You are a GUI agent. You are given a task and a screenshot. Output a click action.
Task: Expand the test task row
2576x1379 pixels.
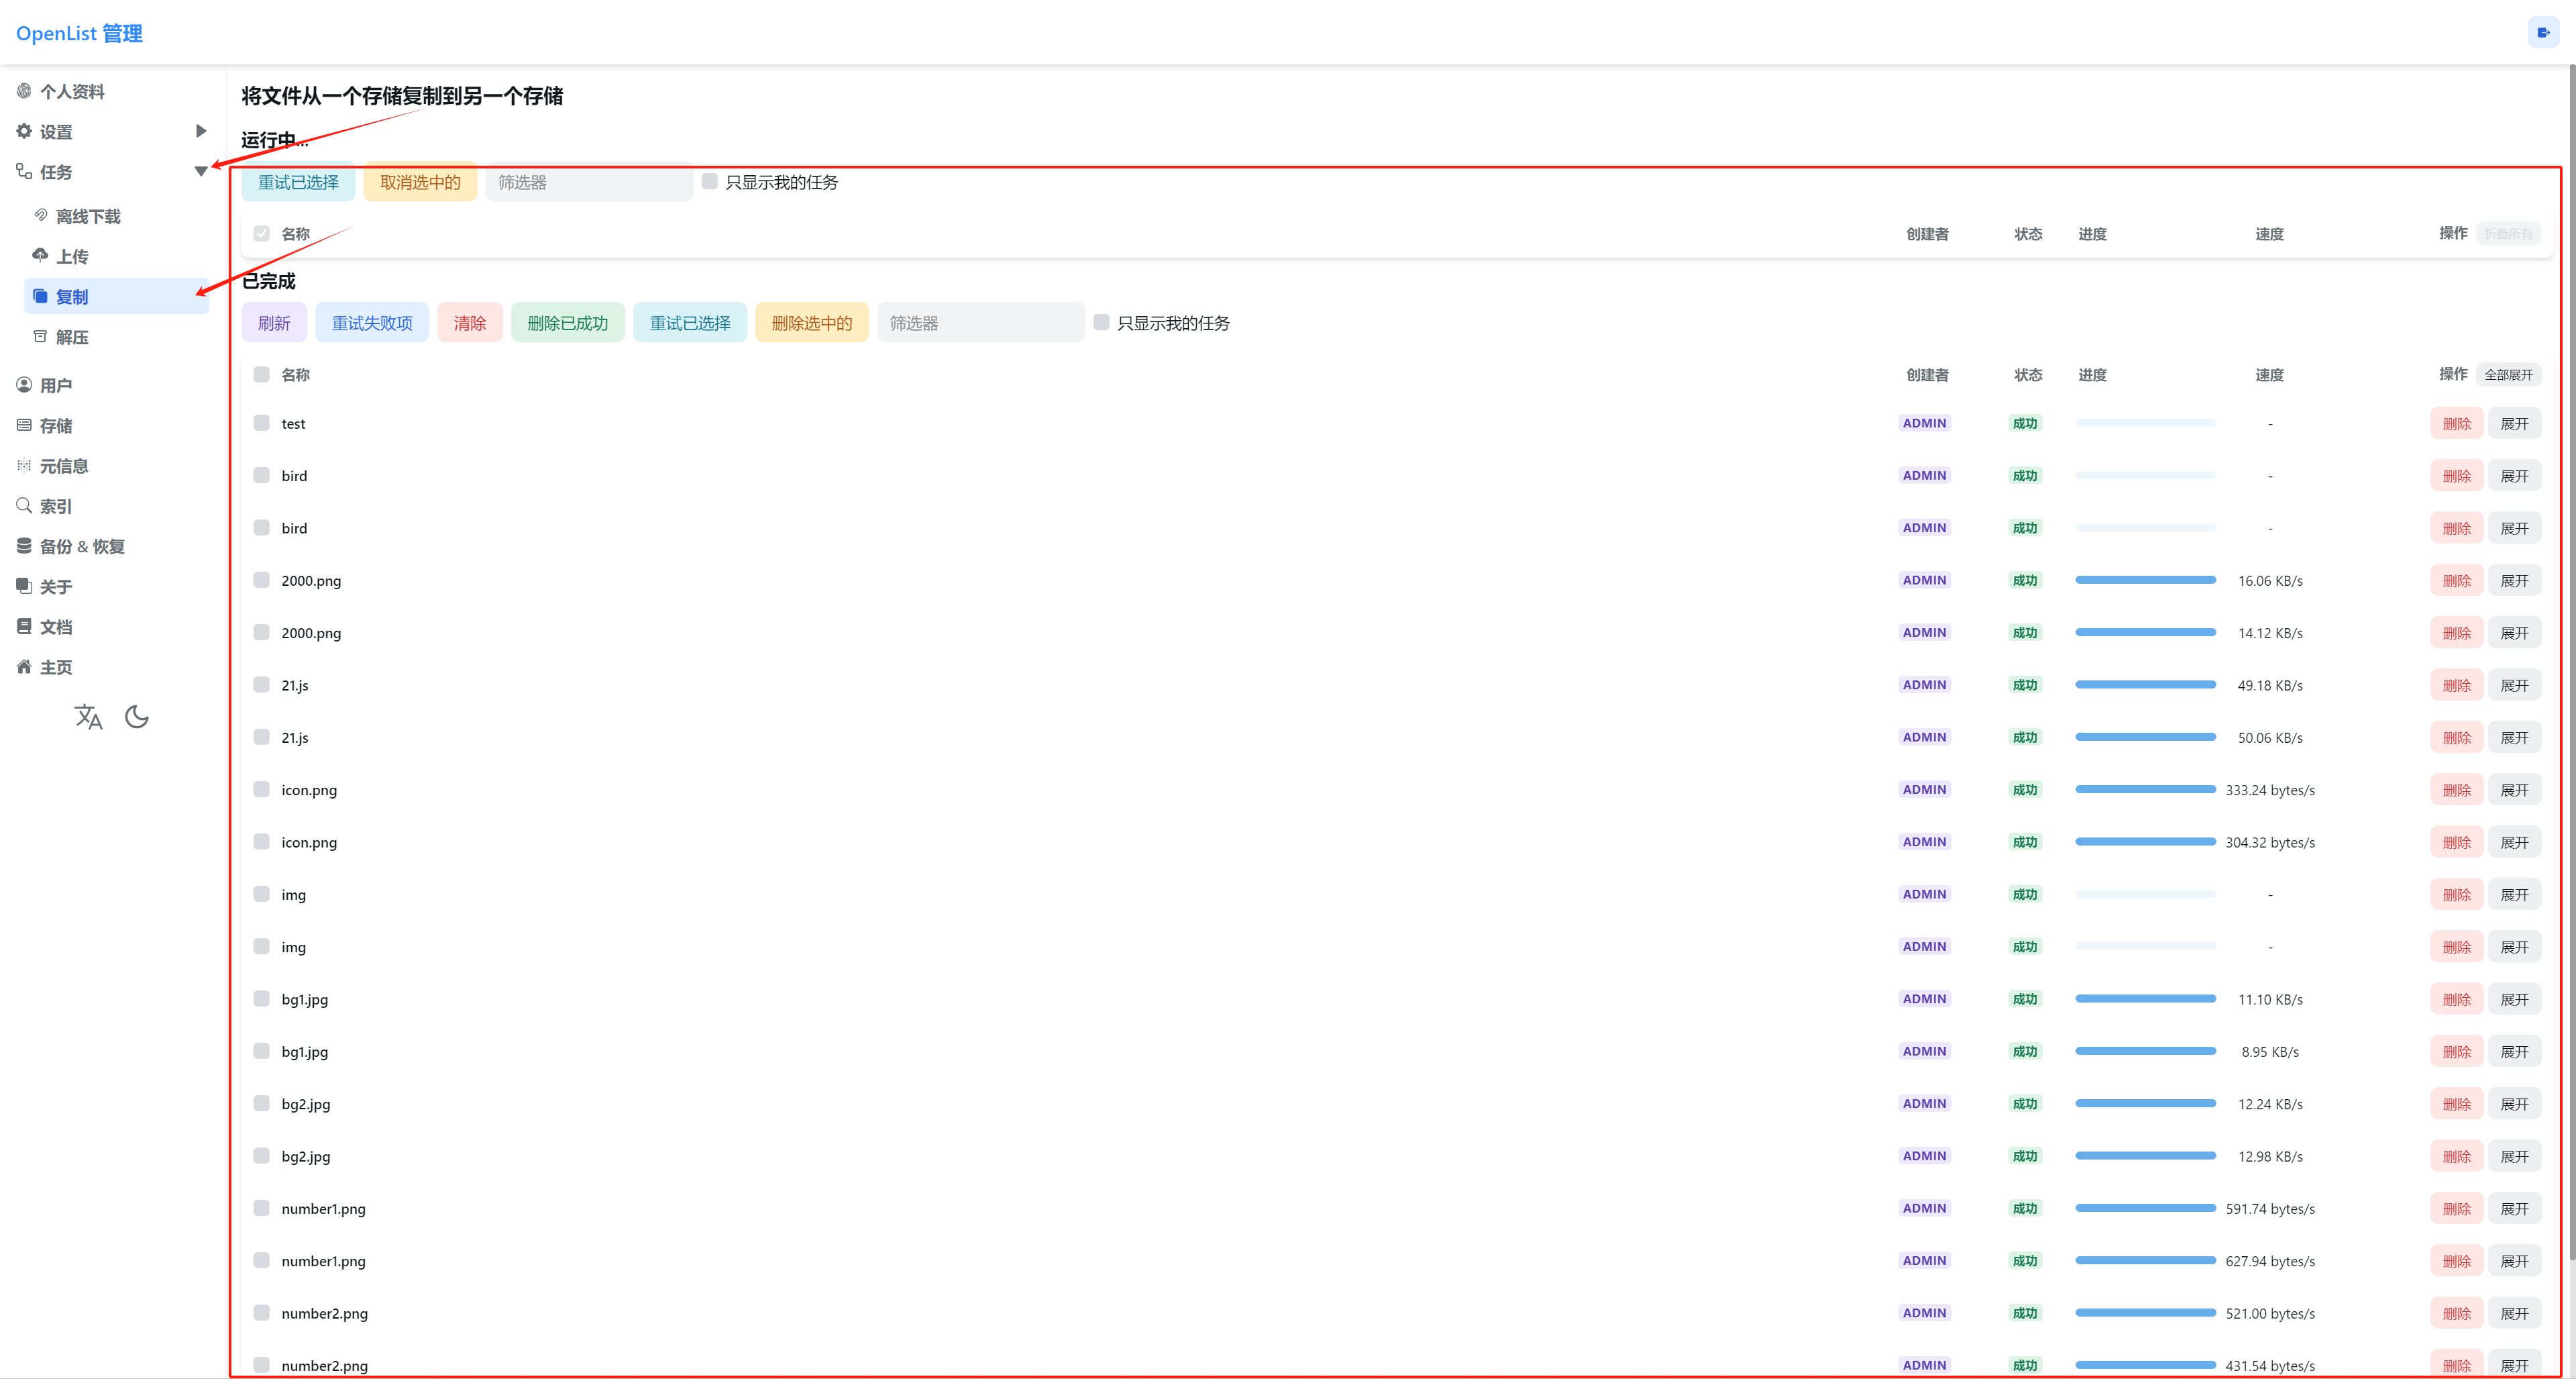[x=2514, y=424]
